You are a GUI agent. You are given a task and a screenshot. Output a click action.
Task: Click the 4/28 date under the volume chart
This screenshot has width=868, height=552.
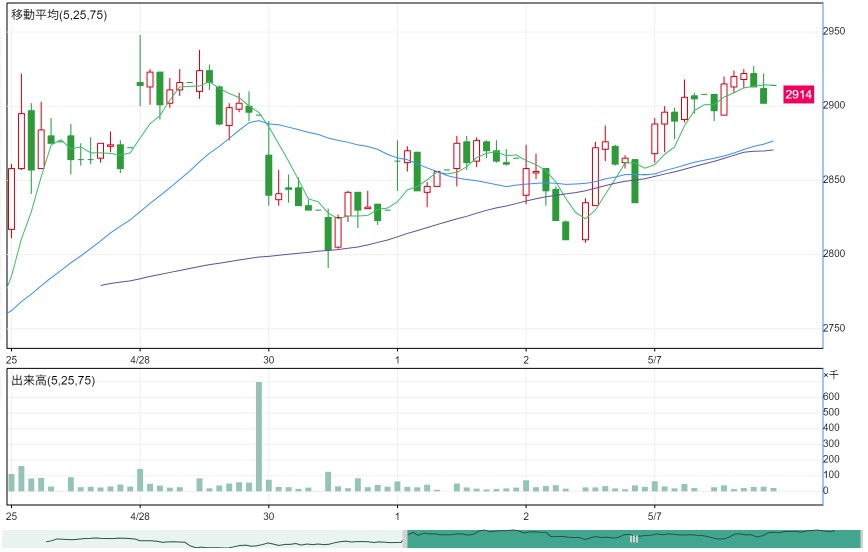point(140,516)
